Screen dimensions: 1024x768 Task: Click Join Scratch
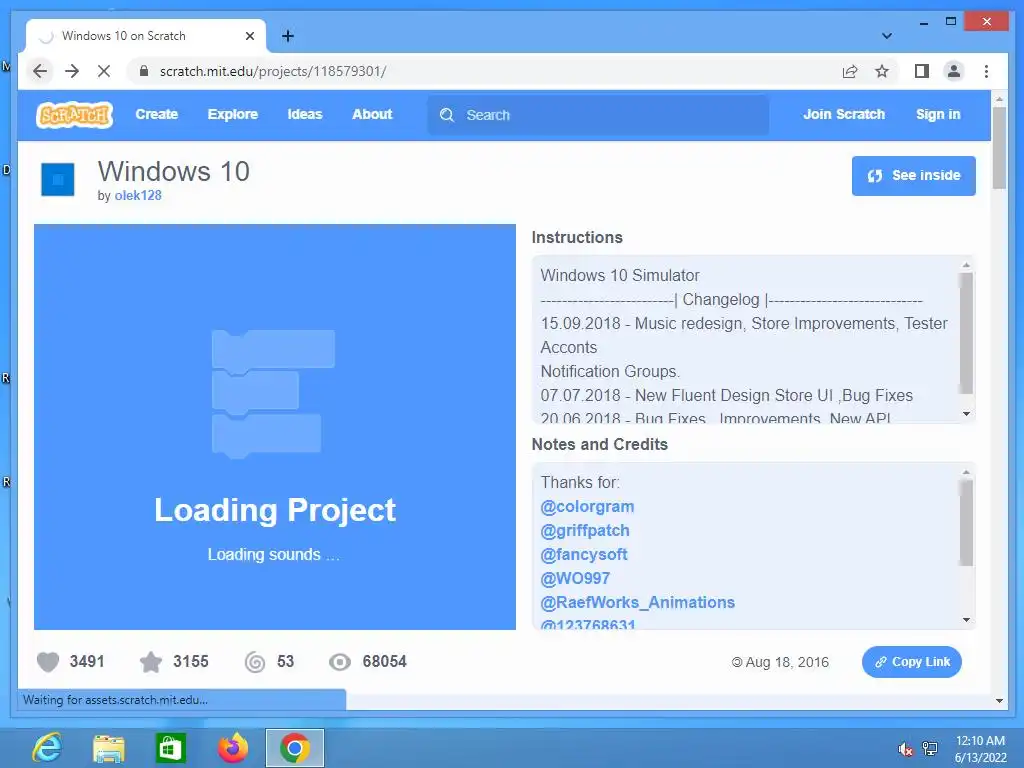[x=844, y=114]
